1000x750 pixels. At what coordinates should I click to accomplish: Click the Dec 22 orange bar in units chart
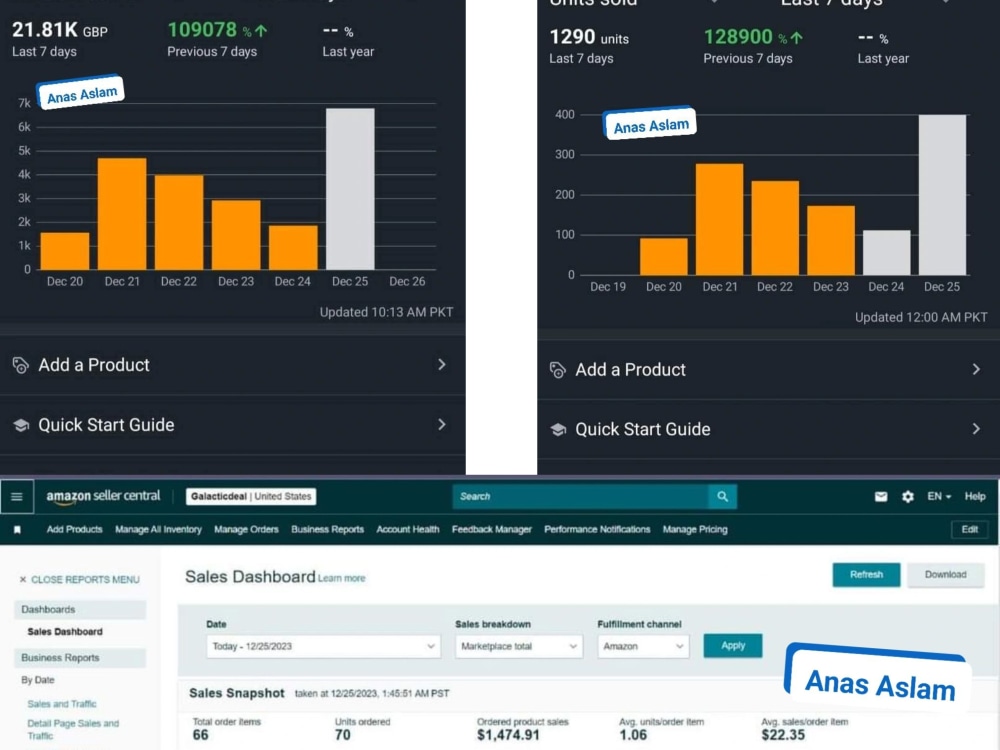point(775,228)
